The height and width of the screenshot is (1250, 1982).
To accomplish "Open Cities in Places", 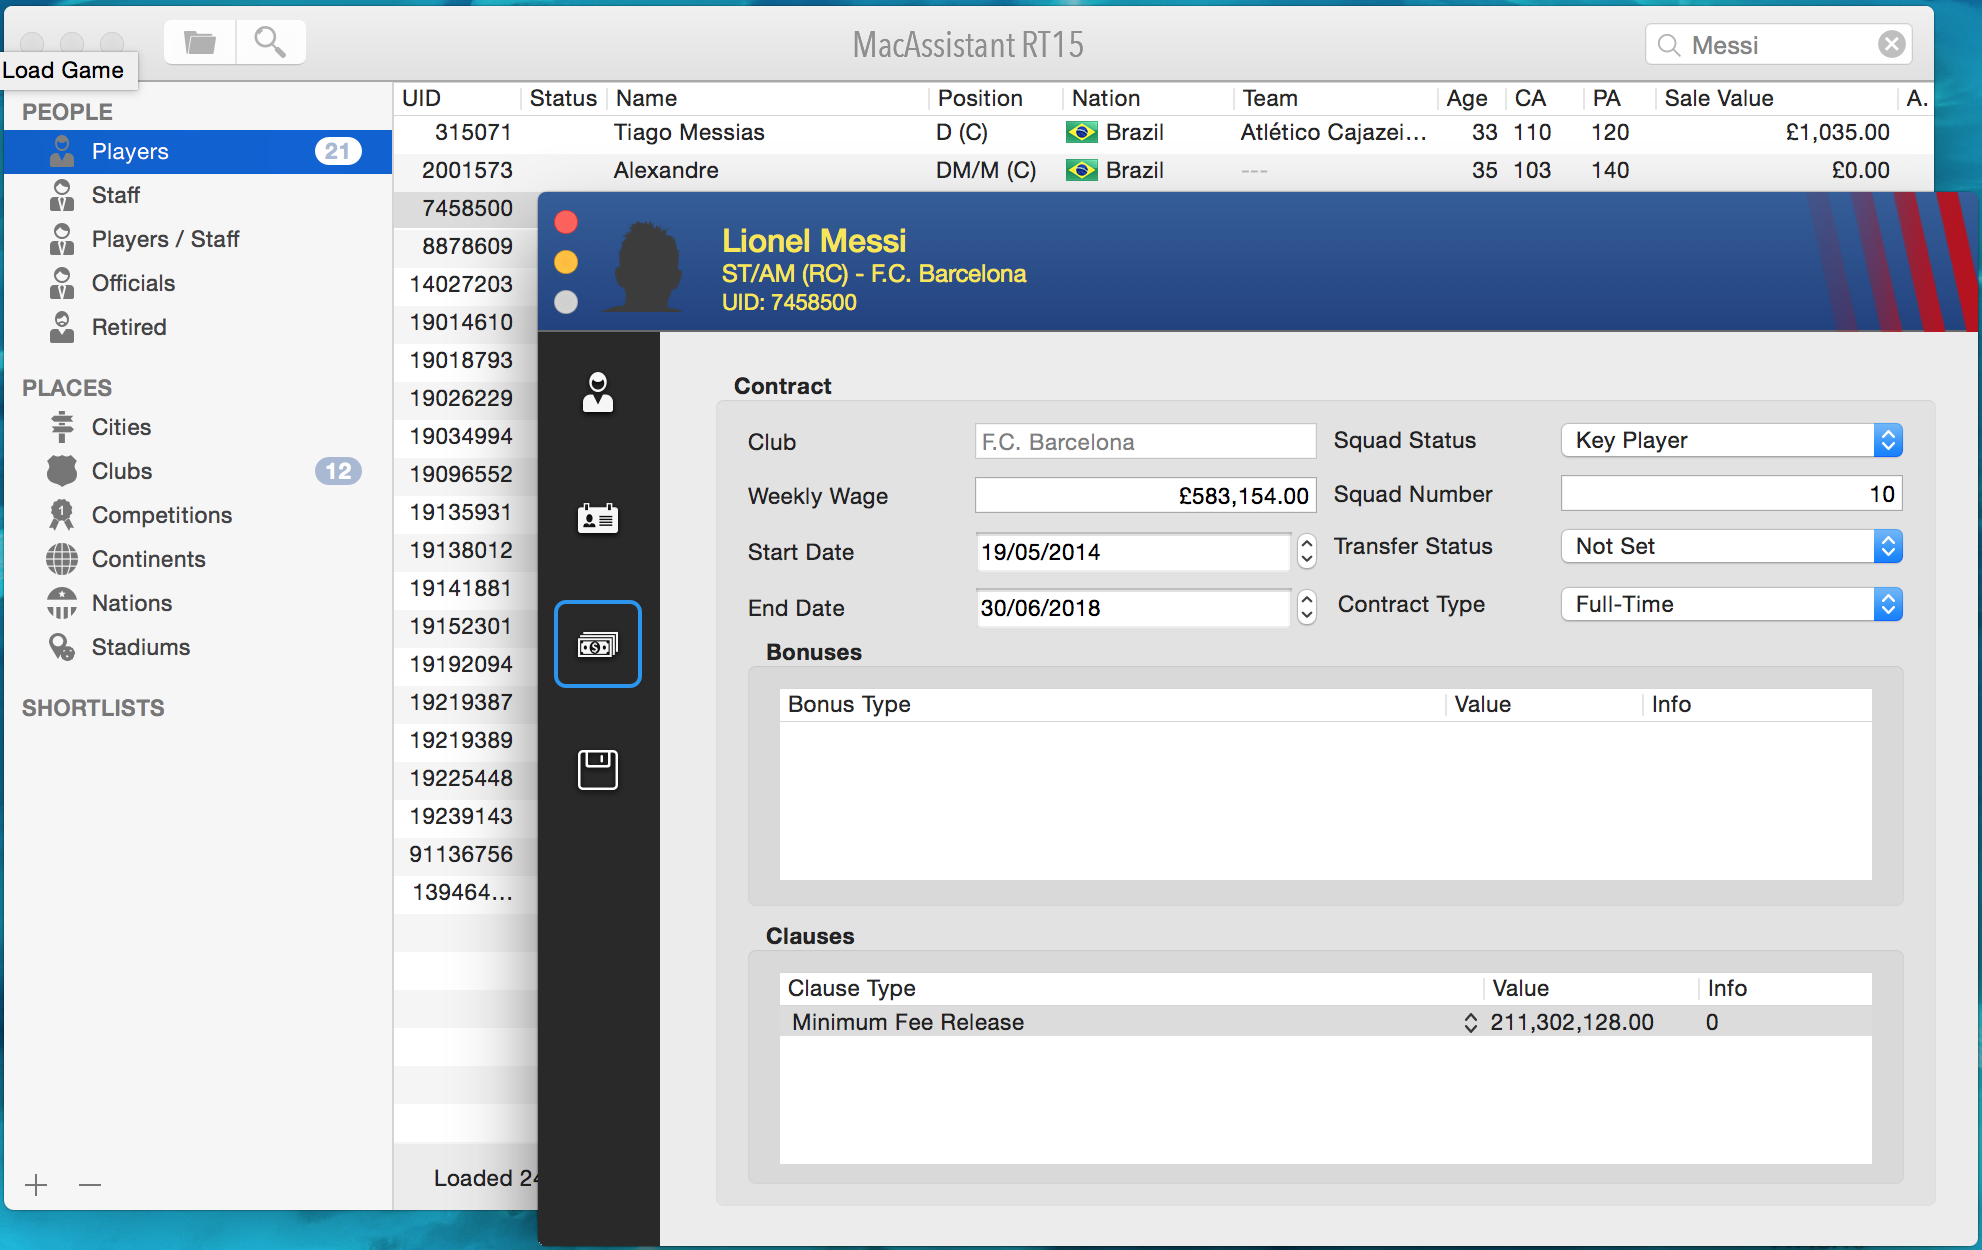I will coord(198,427).
